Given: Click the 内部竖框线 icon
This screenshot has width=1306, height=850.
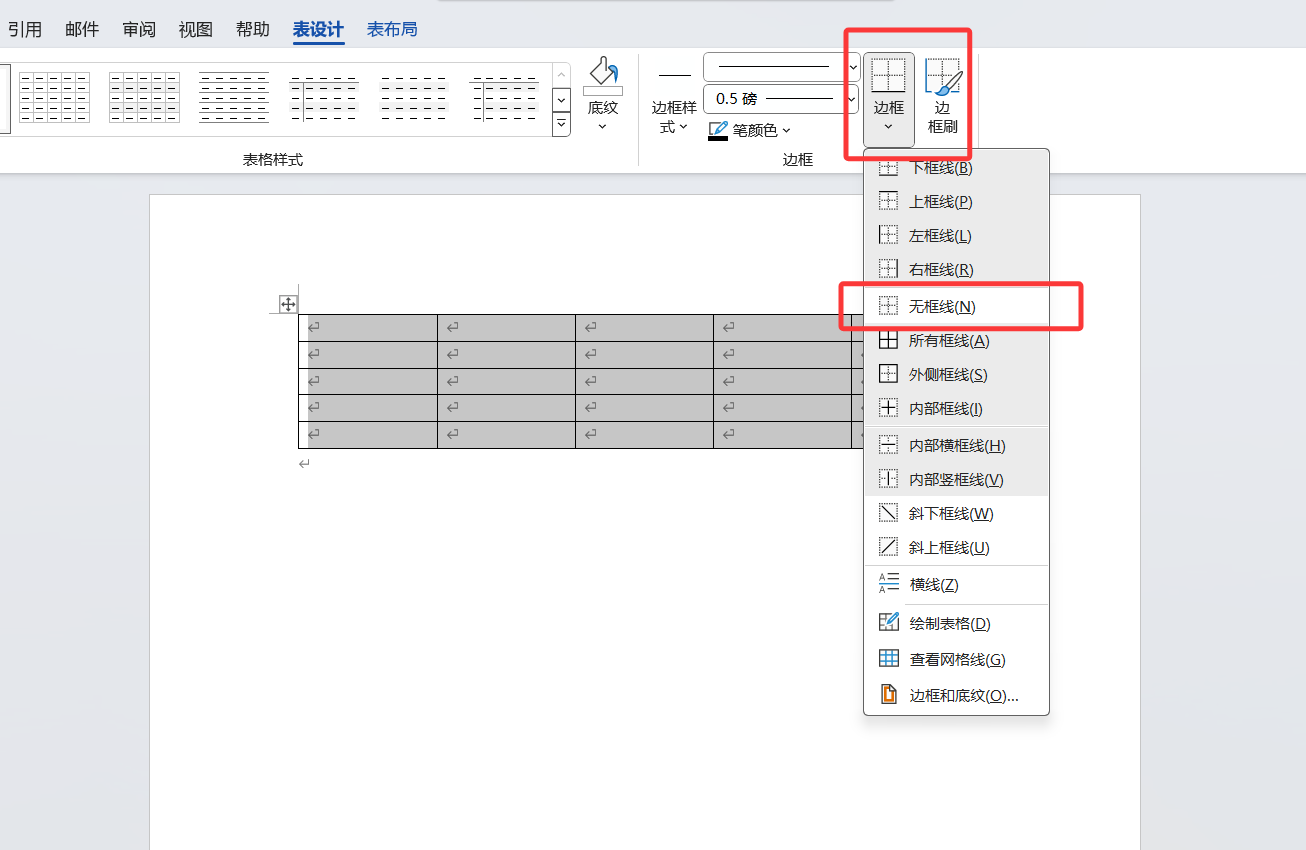Looking at the screenshot, I should (x=888, y=480).
